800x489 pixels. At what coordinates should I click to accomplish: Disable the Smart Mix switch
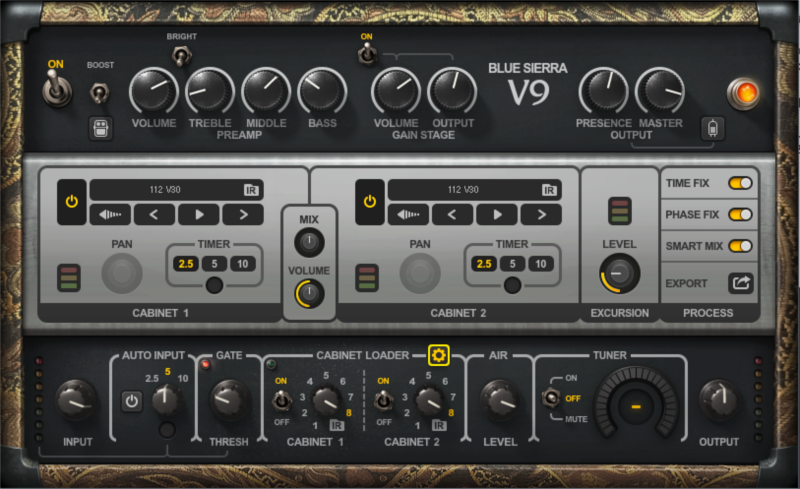pos(740,246)
